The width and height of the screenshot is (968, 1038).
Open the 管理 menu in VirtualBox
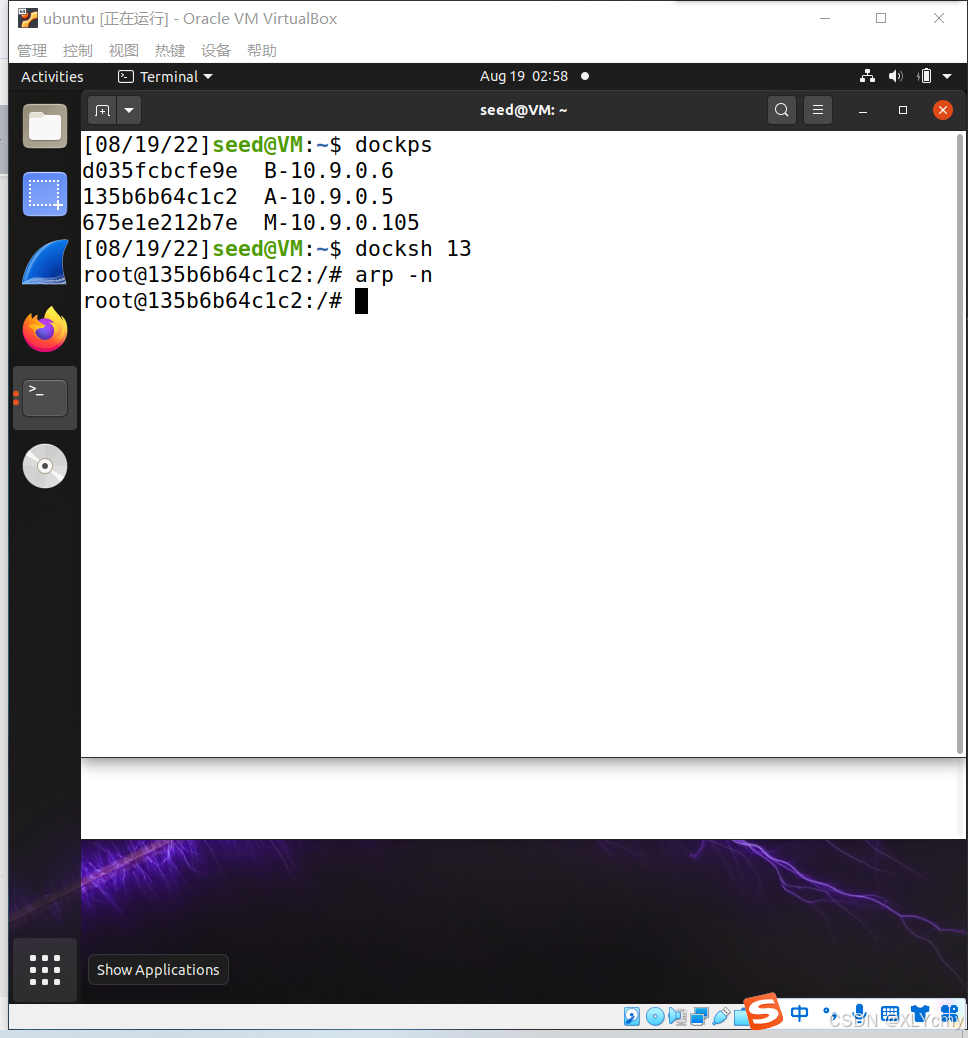tap(32, 50)
